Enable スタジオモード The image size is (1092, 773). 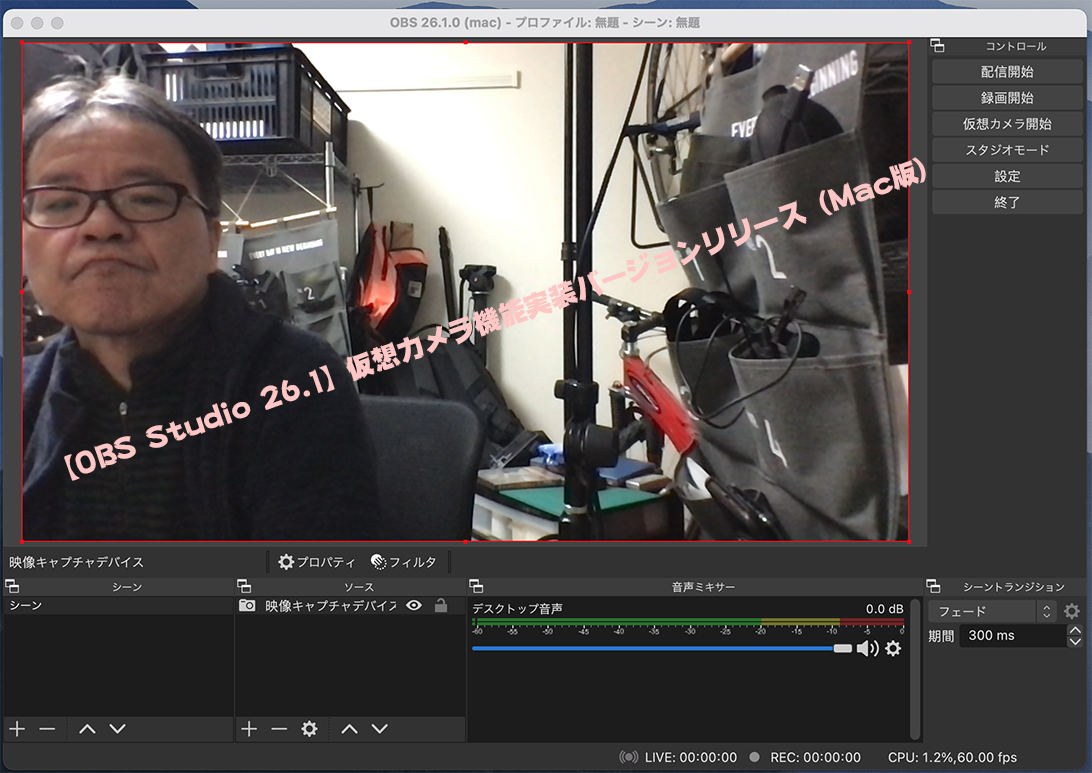point(1006,150)
